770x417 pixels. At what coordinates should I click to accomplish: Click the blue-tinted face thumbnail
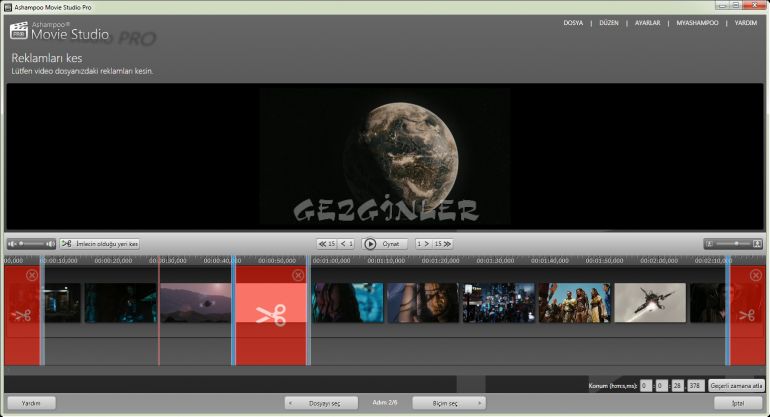tap(348, 303)
